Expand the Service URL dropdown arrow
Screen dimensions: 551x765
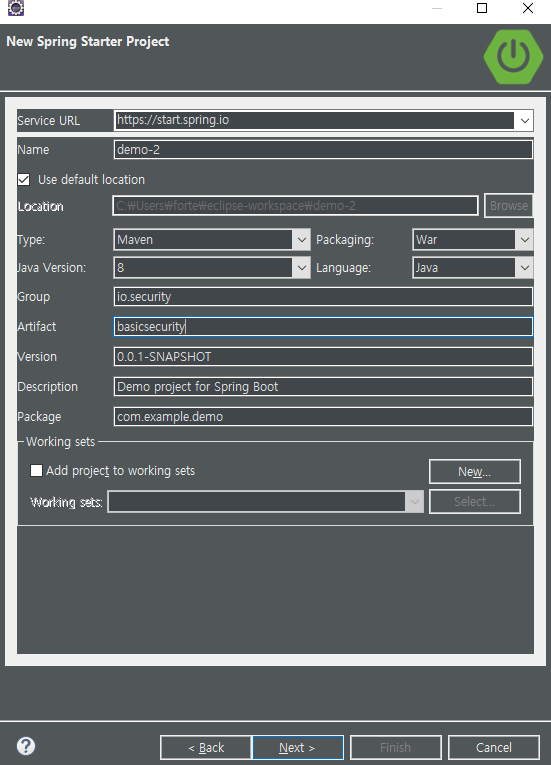pos(525,121)
